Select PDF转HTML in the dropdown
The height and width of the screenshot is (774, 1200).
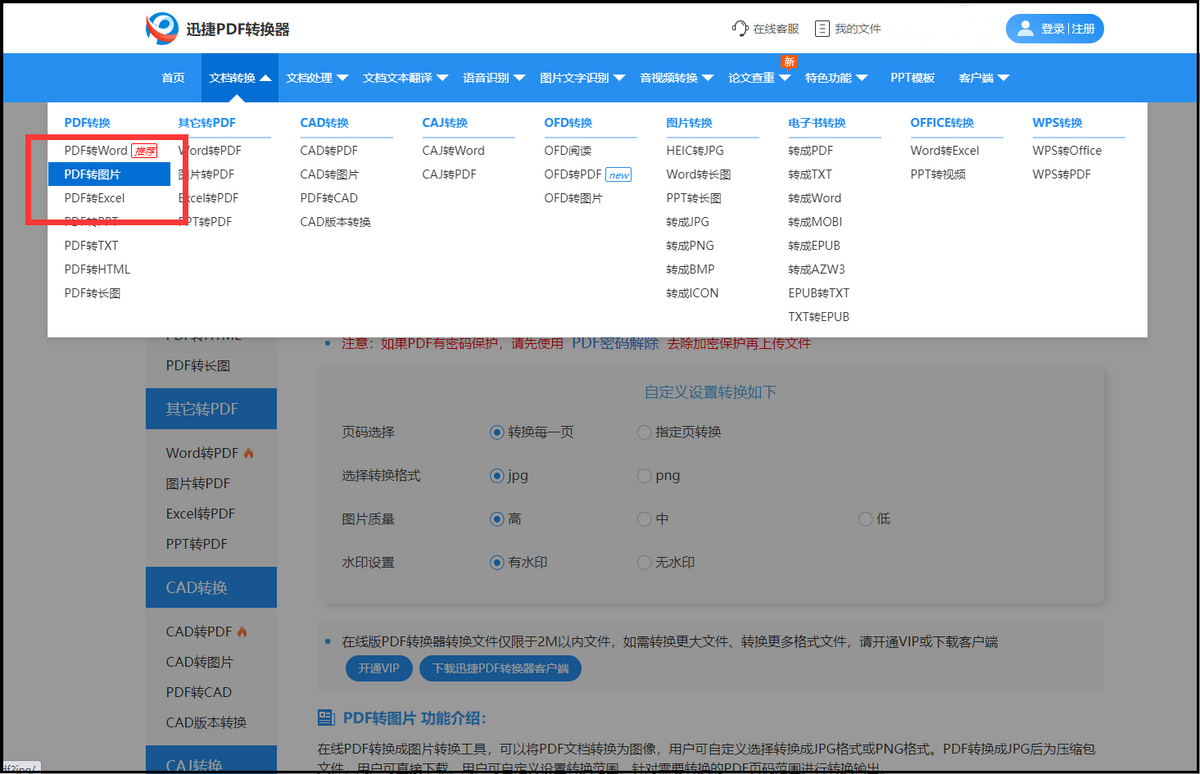point(97,269)
